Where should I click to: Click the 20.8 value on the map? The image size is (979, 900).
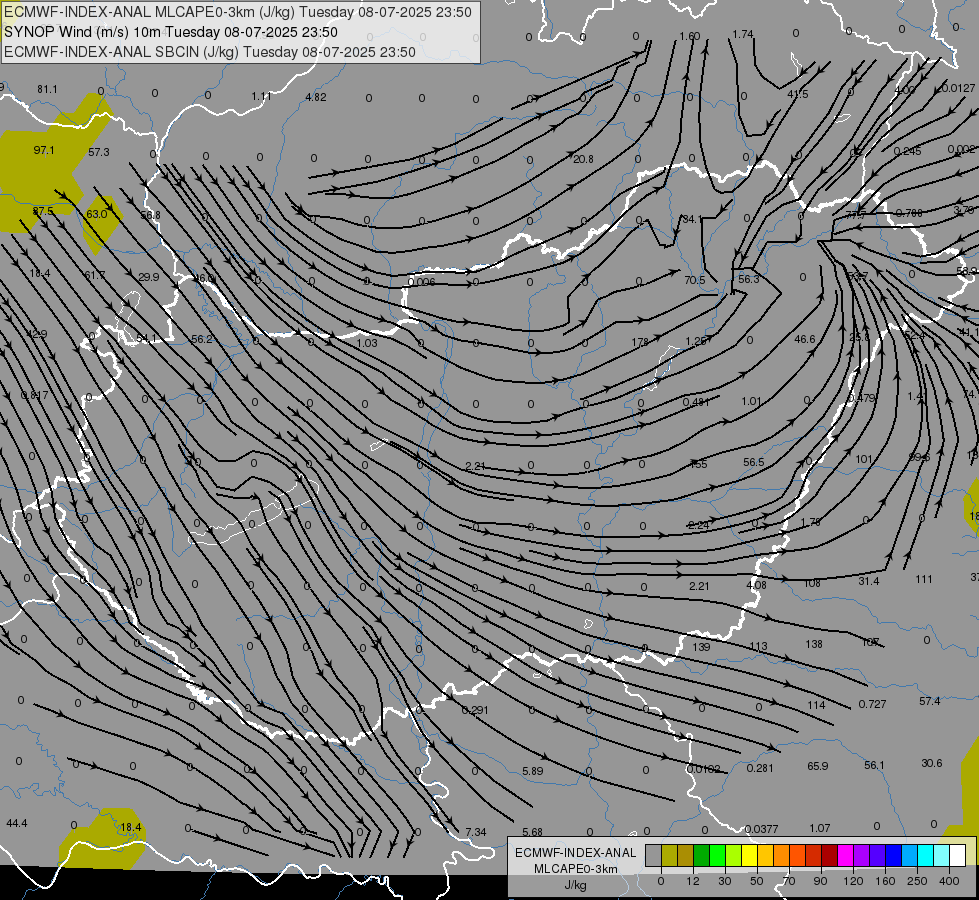pyautogui.click(x=583, y=159)
